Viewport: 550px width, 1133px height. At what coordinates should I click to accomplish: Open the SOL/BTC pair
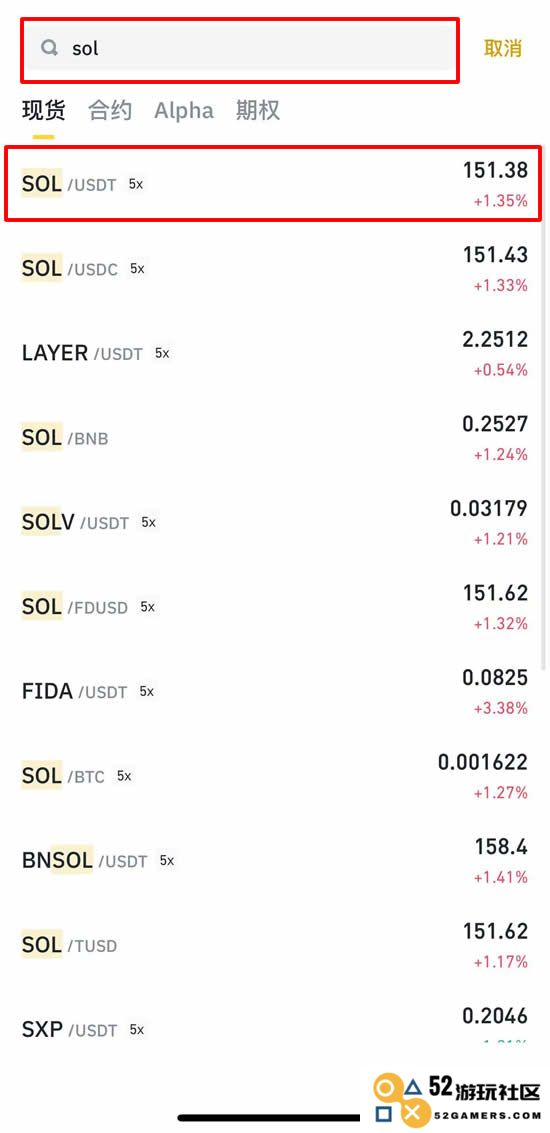tap(275, 776)
